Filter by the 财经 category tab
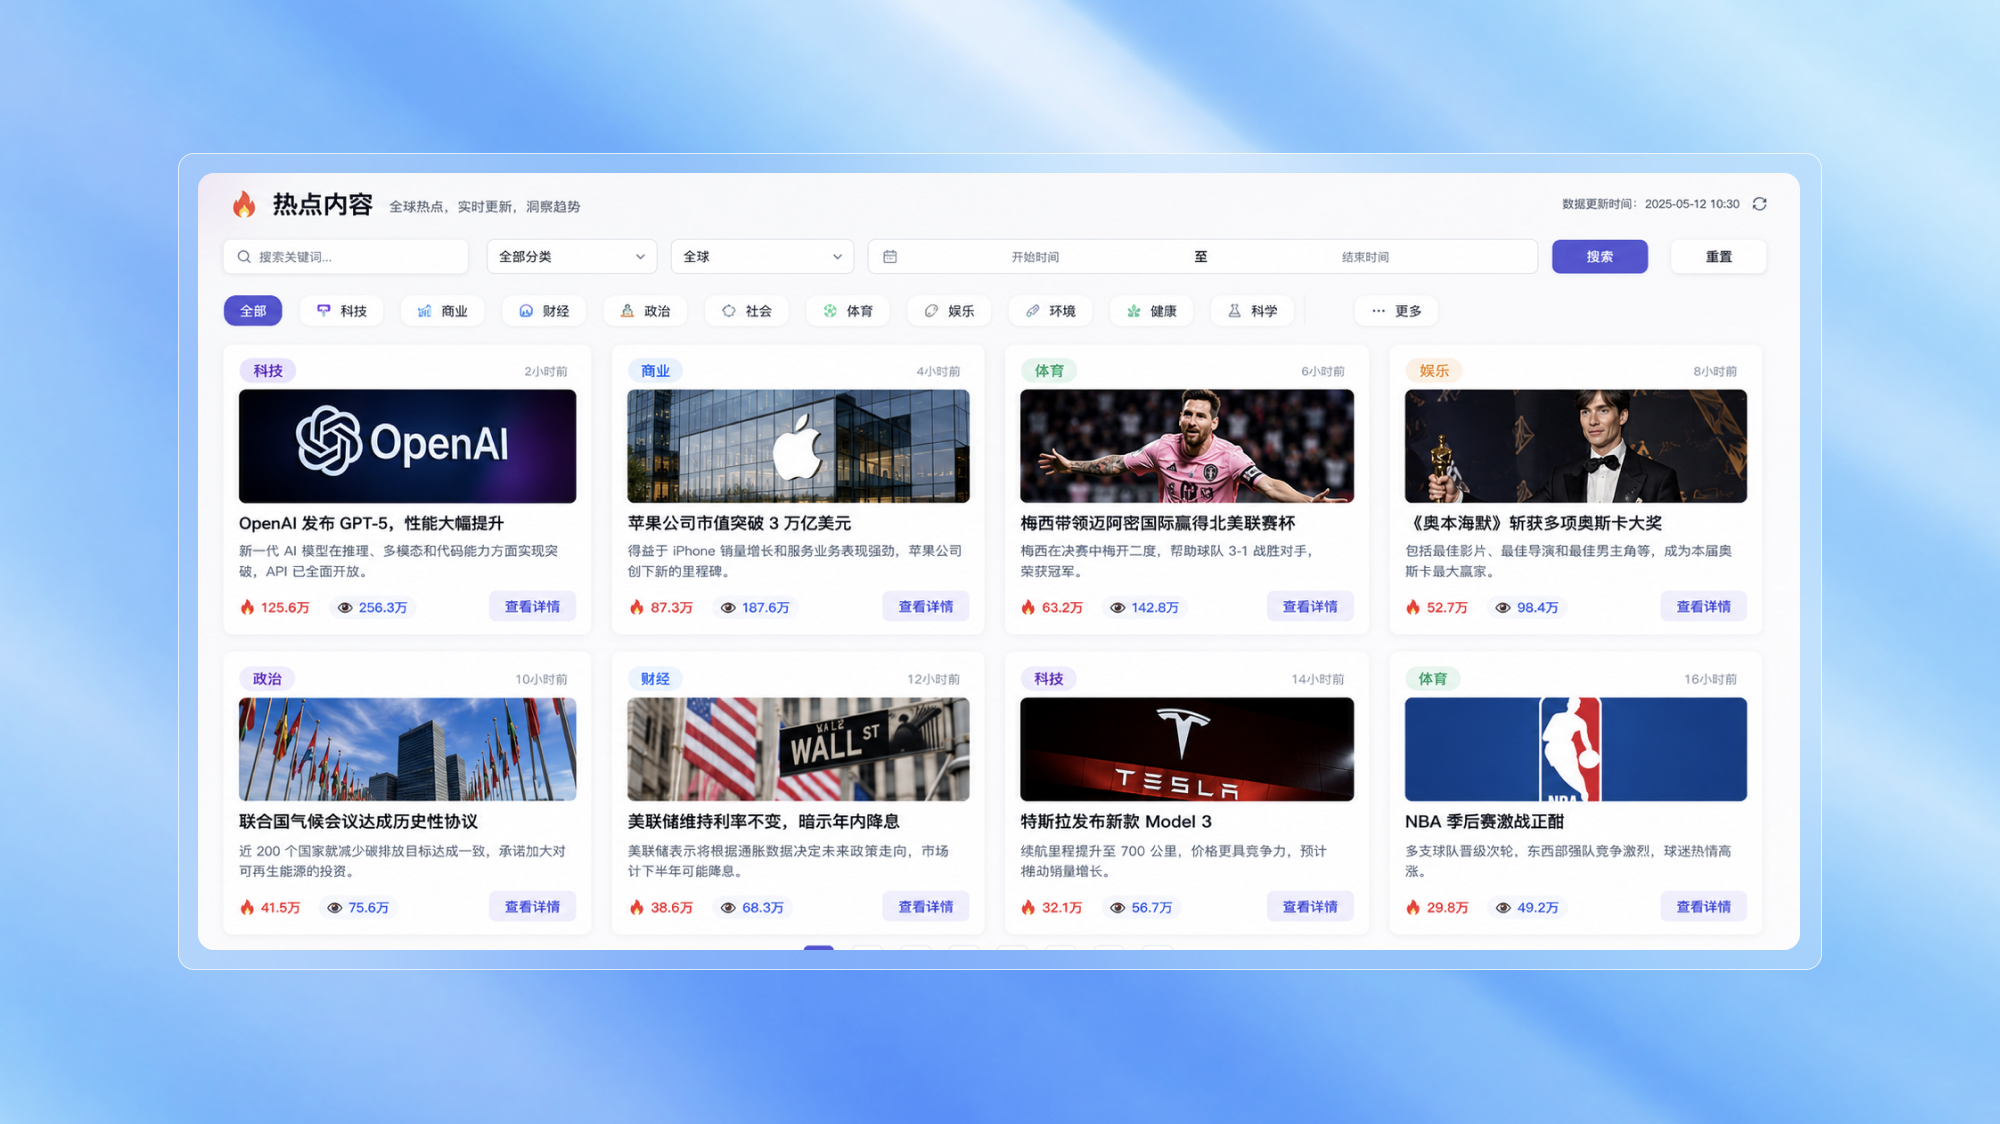The width and height of the screenshot is (2000, 1124). (x=544, y=311)
